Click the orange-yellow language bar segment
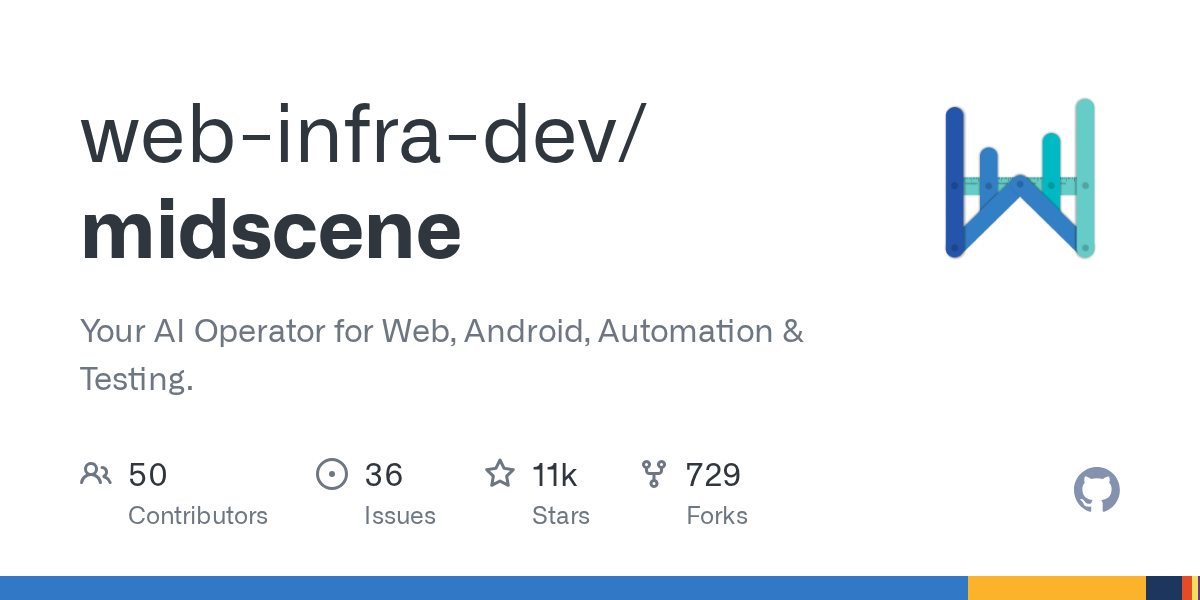Screen dimensions: 1200x600 point(1056,588)
